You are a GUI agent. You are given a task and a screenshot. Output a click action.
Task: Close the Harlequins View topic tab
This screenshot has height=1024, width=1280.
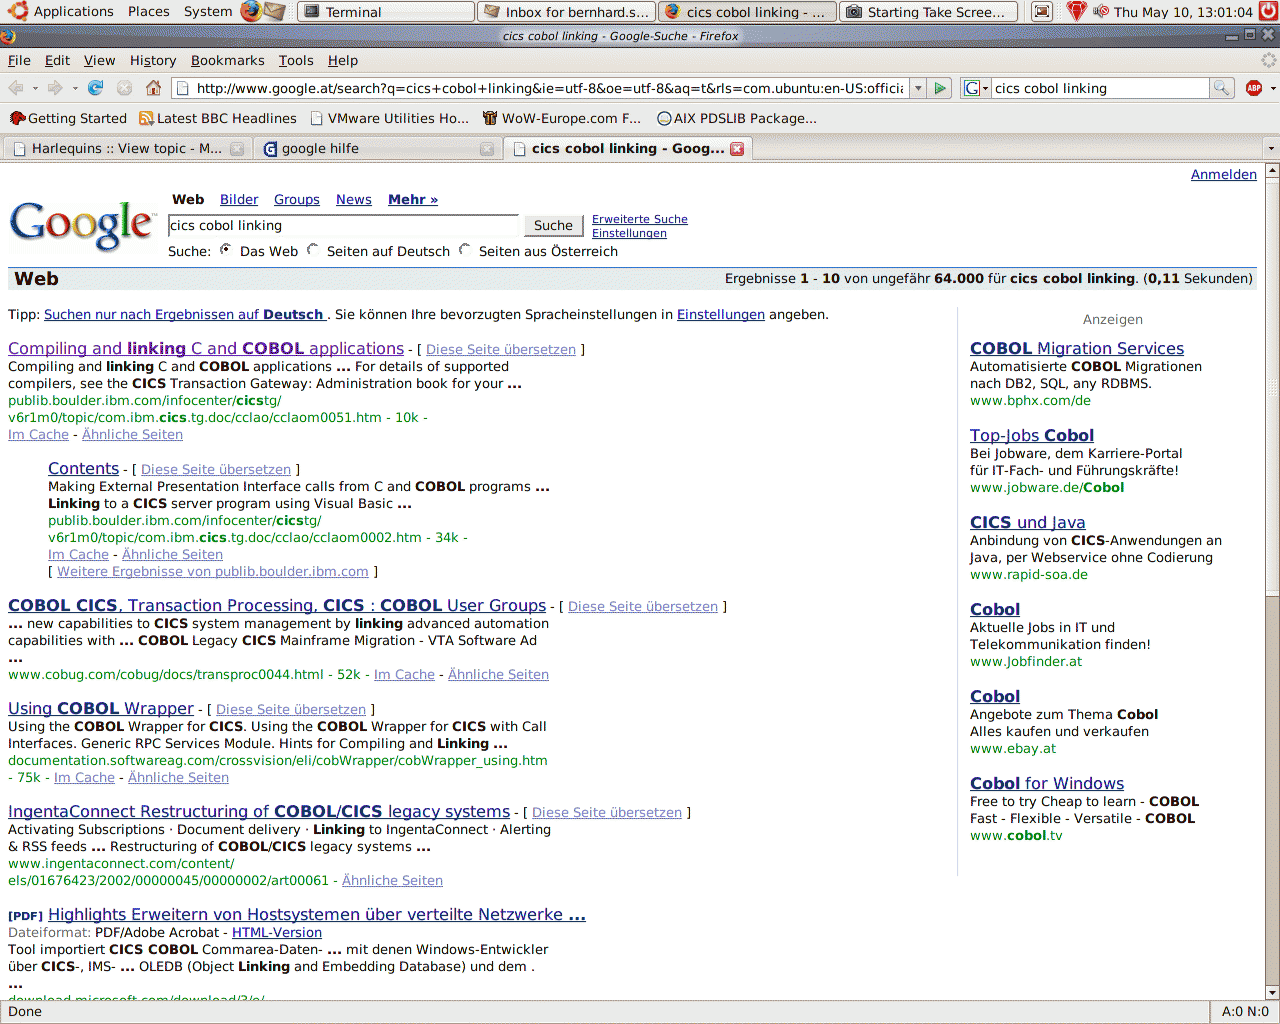pyautogui.click(x=237, y=149)
